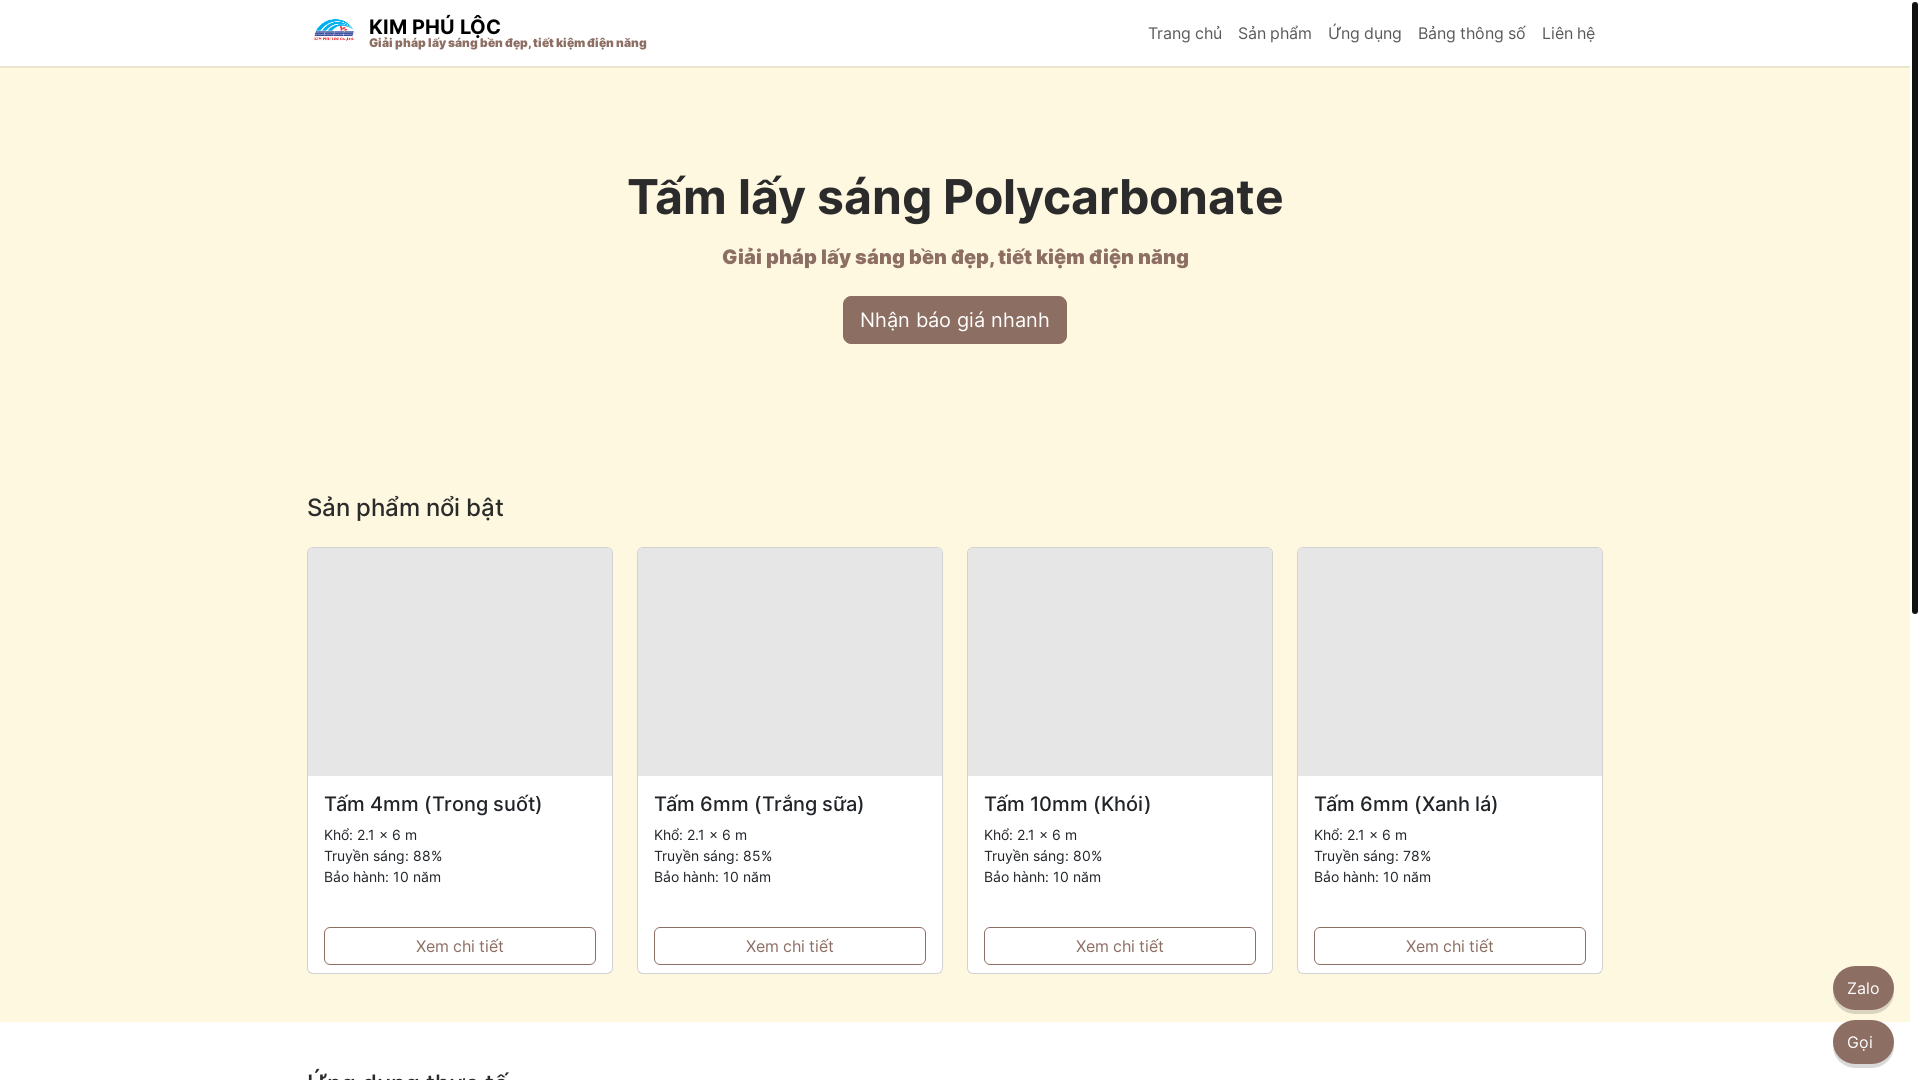
Task: Open Tấm 6mm (Trắng sữa) product image
Action: (x=790, y=662)
